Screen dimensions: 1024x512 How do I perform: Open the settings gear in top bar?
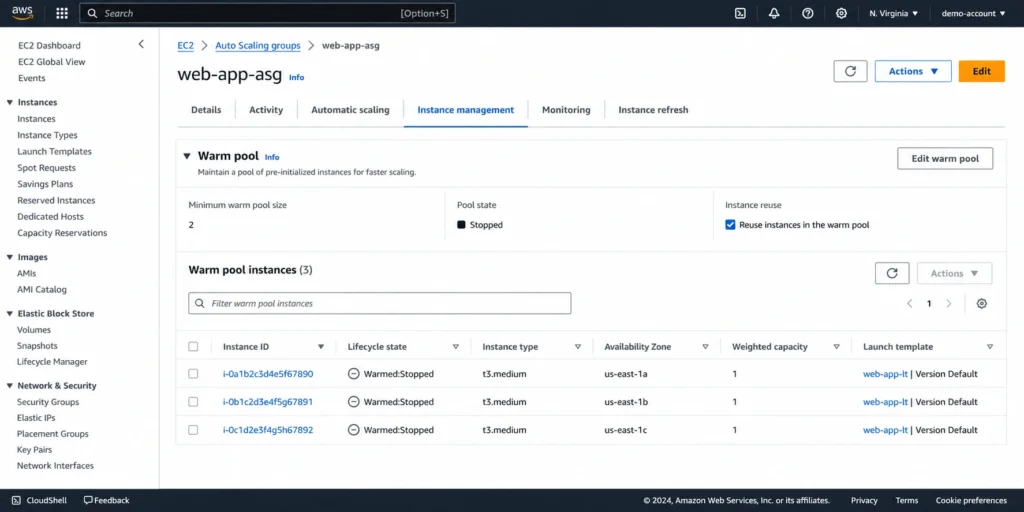tap(841, 13)
